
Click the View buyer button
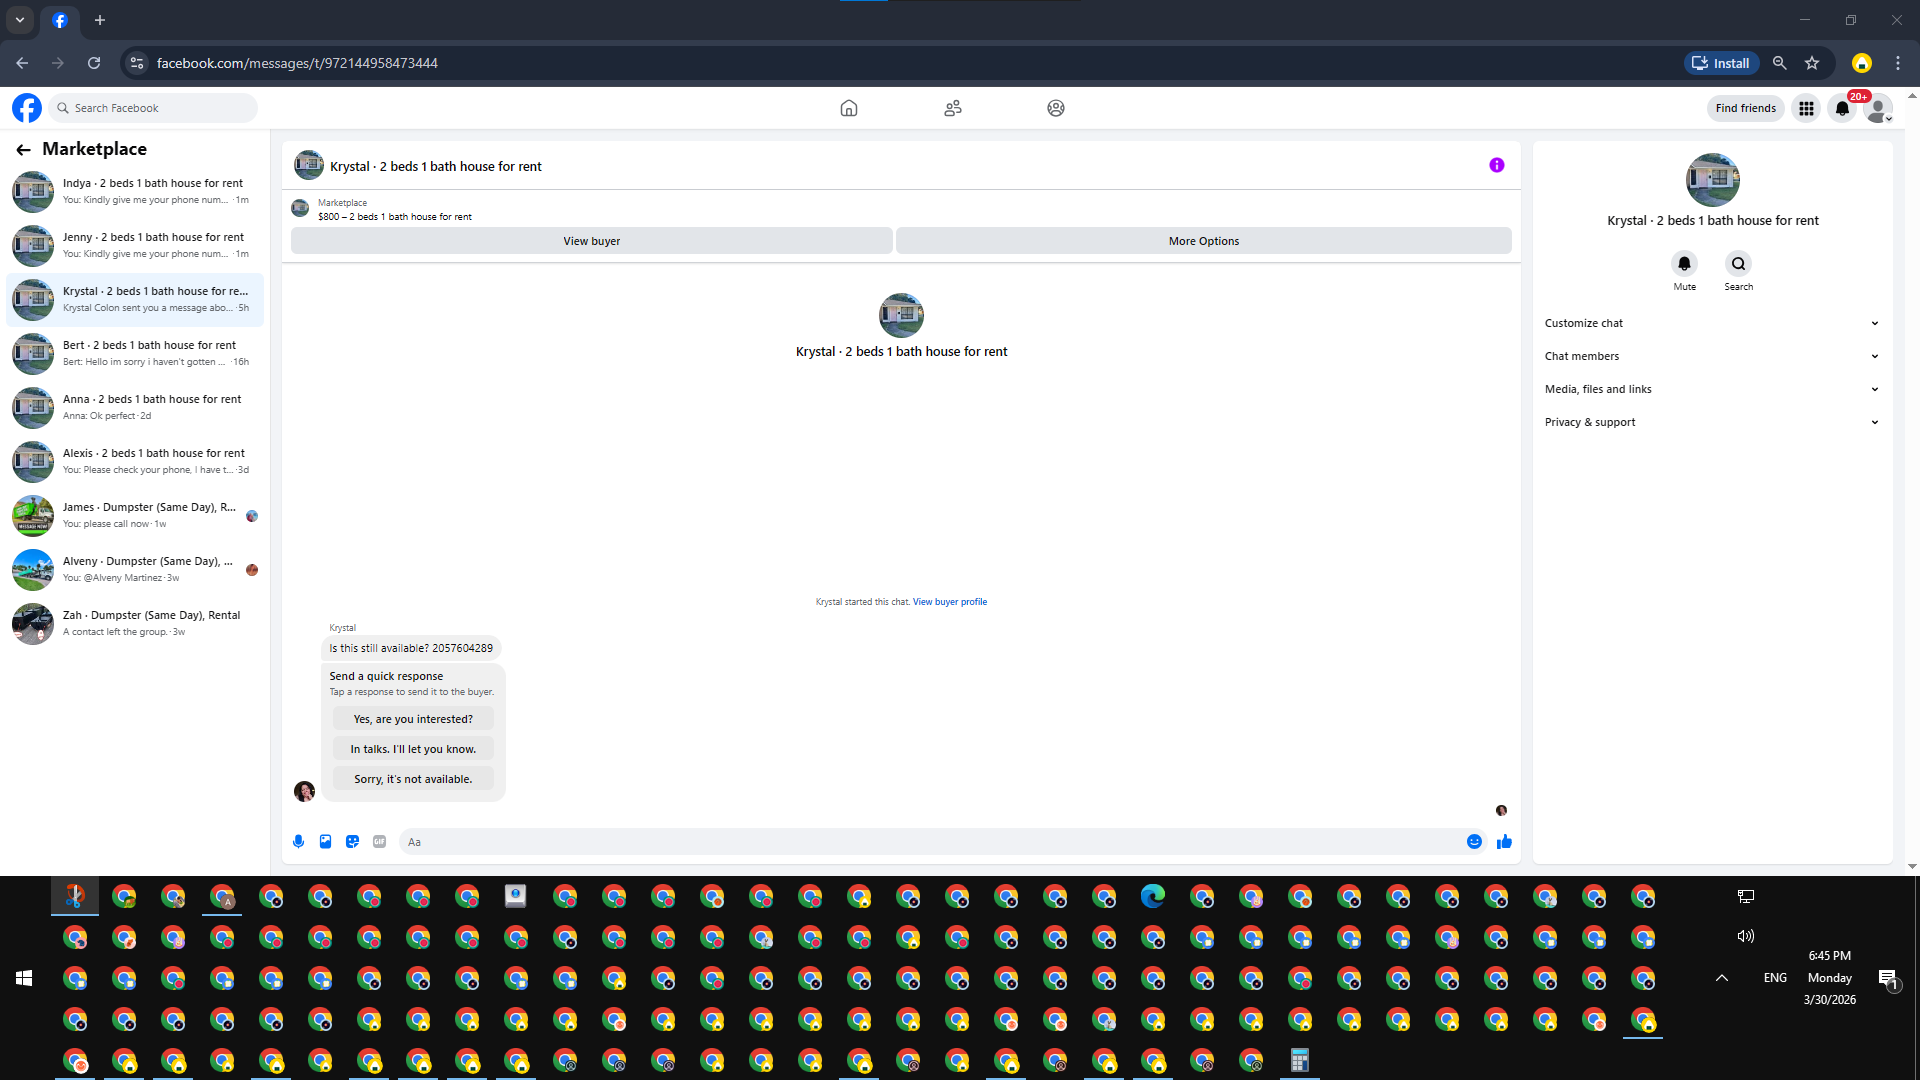coord(591,241)
